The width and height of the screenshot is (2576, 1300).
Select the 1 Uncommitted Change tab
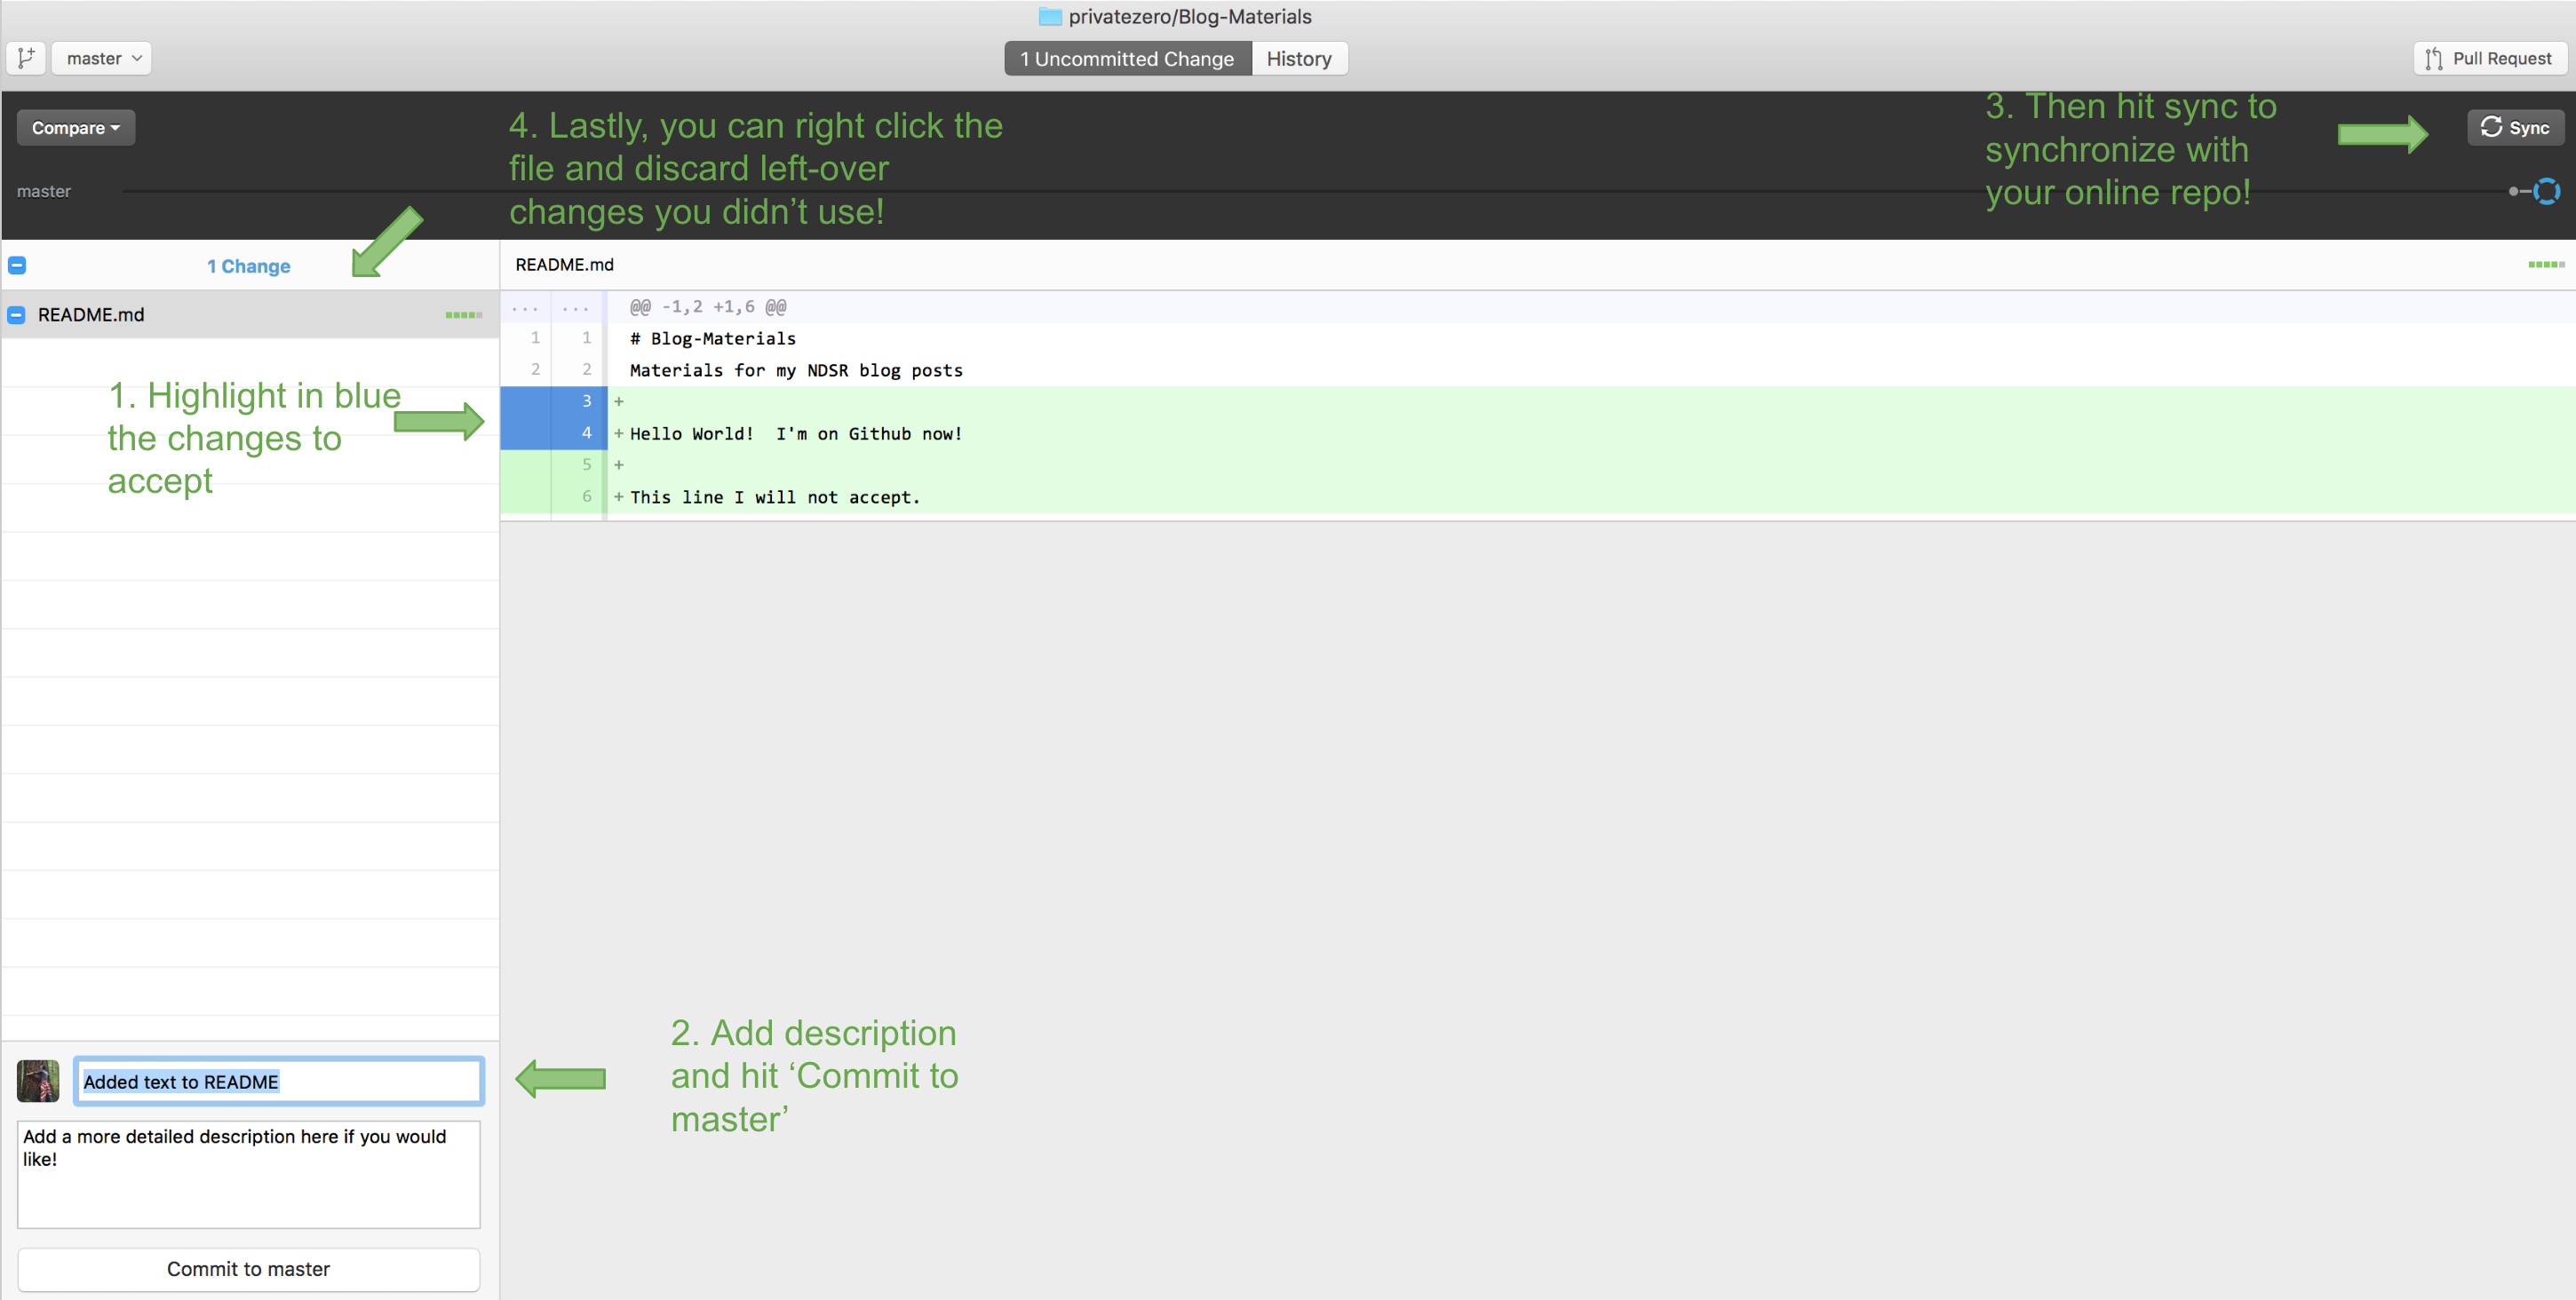(1127, 58)
